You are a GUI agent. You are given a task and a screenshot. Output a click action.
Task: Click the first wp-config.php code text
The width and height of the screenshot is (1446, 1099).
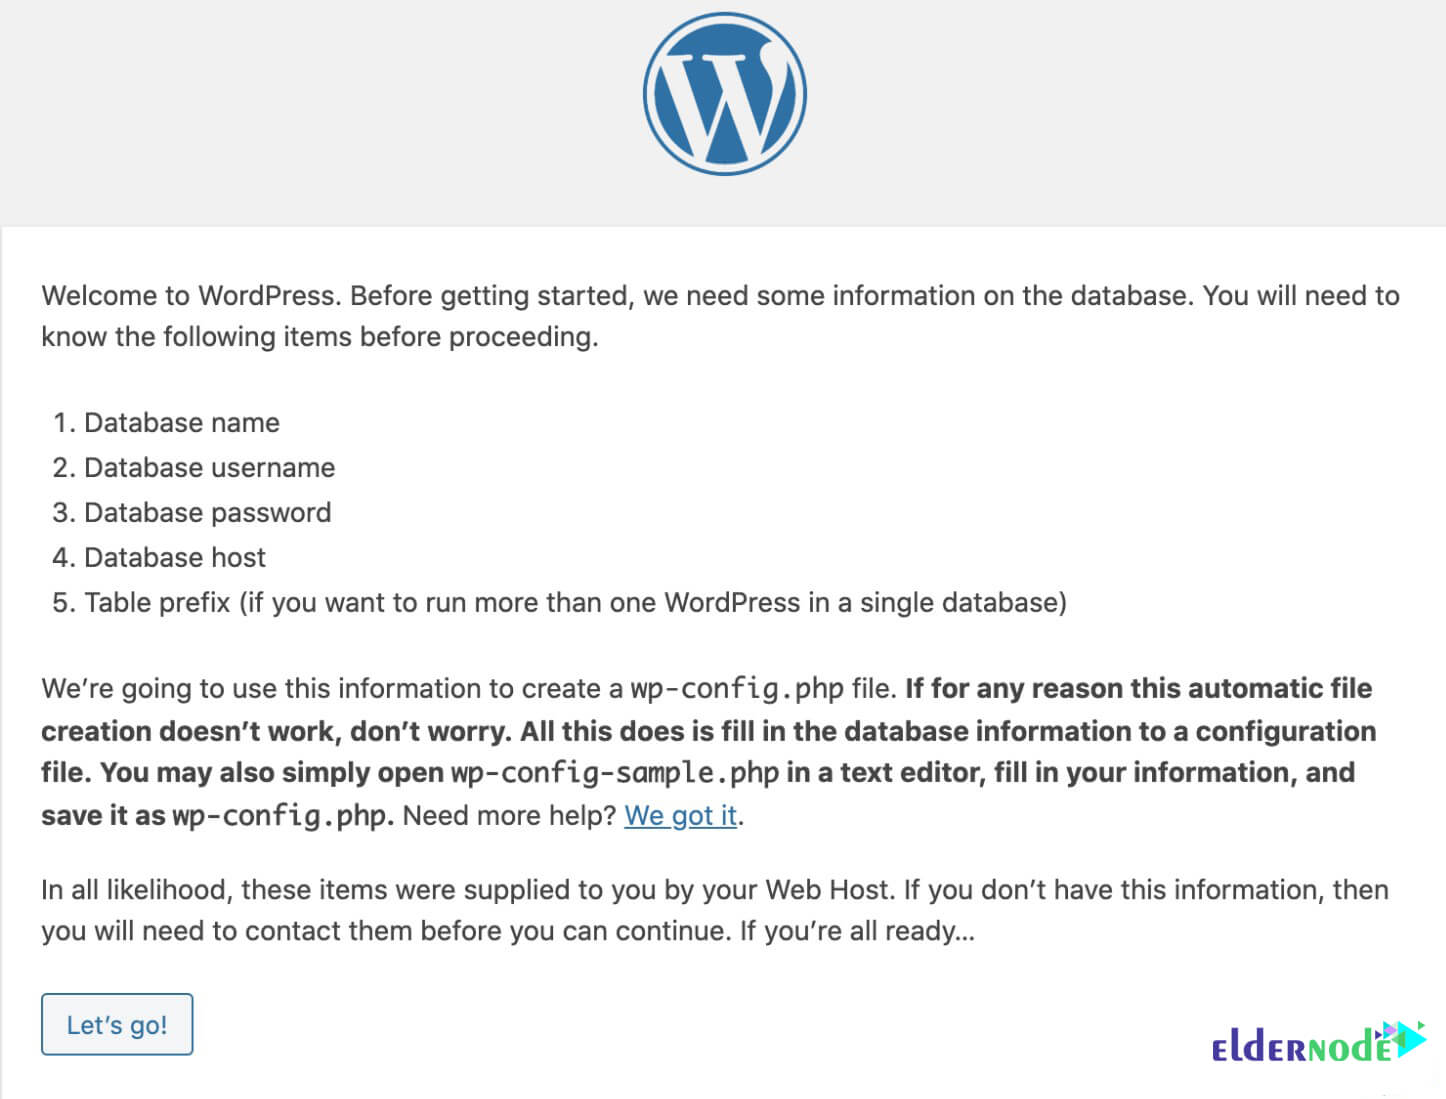point(737,689)
